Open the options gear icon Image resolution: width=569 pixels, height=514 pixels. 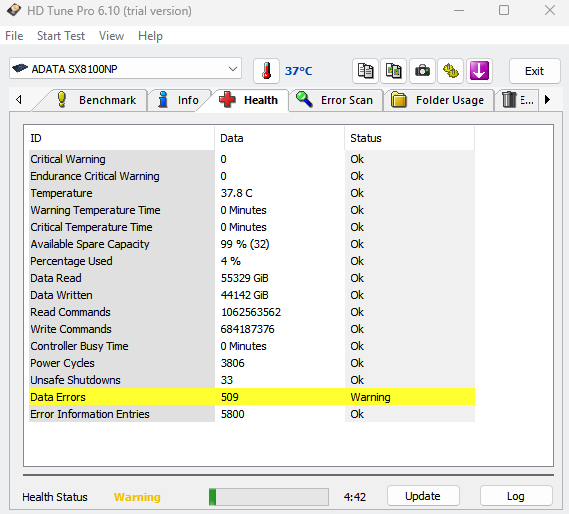(451, 71)
